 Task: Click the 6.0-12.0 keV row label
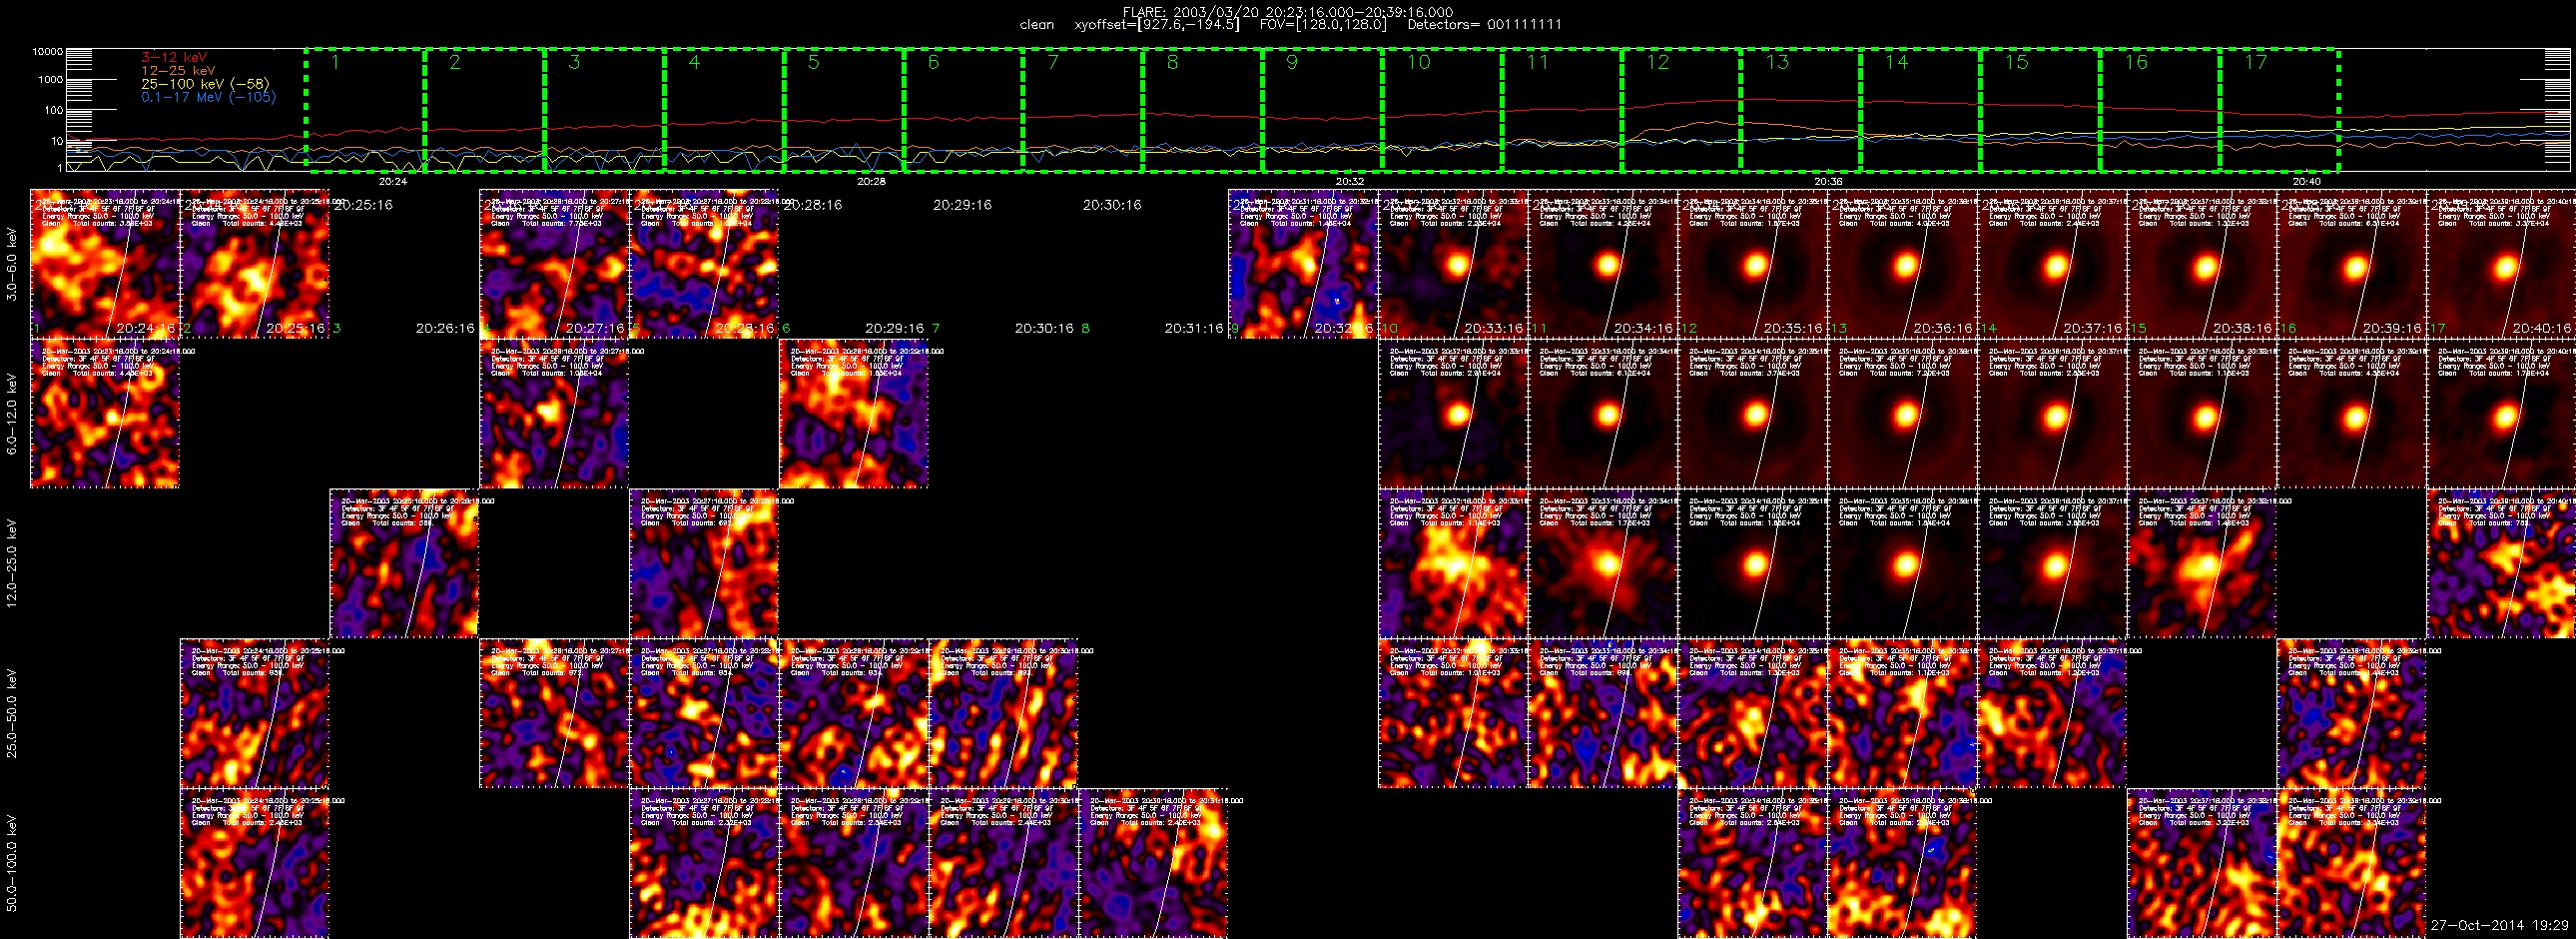12,414
